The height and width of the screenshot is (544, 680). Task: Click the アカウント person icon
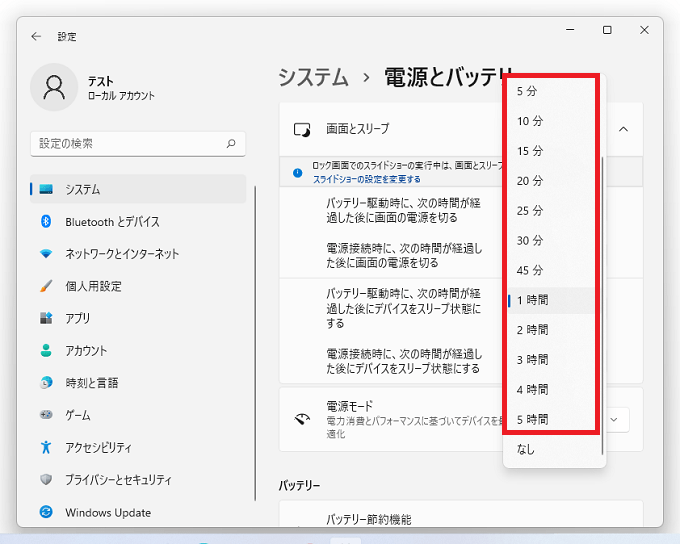(46, 350)
